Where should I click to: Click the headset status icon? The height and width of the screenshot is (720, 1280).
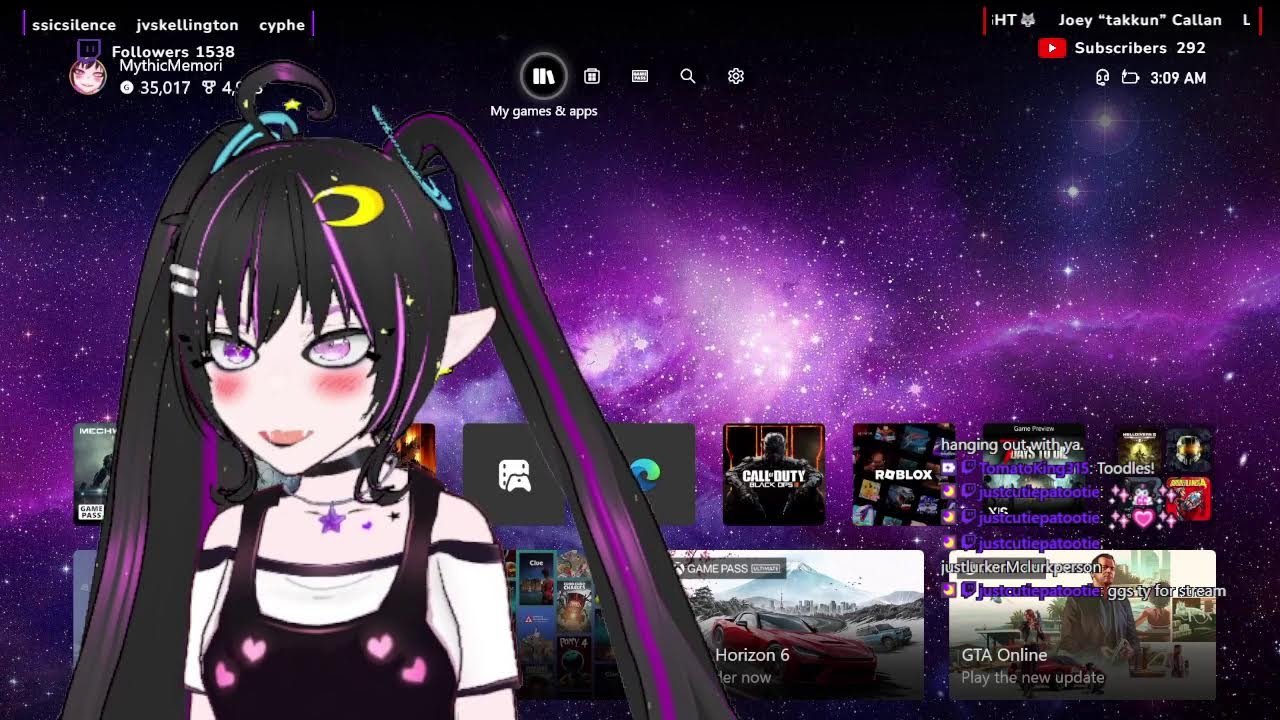point(1102,78)
